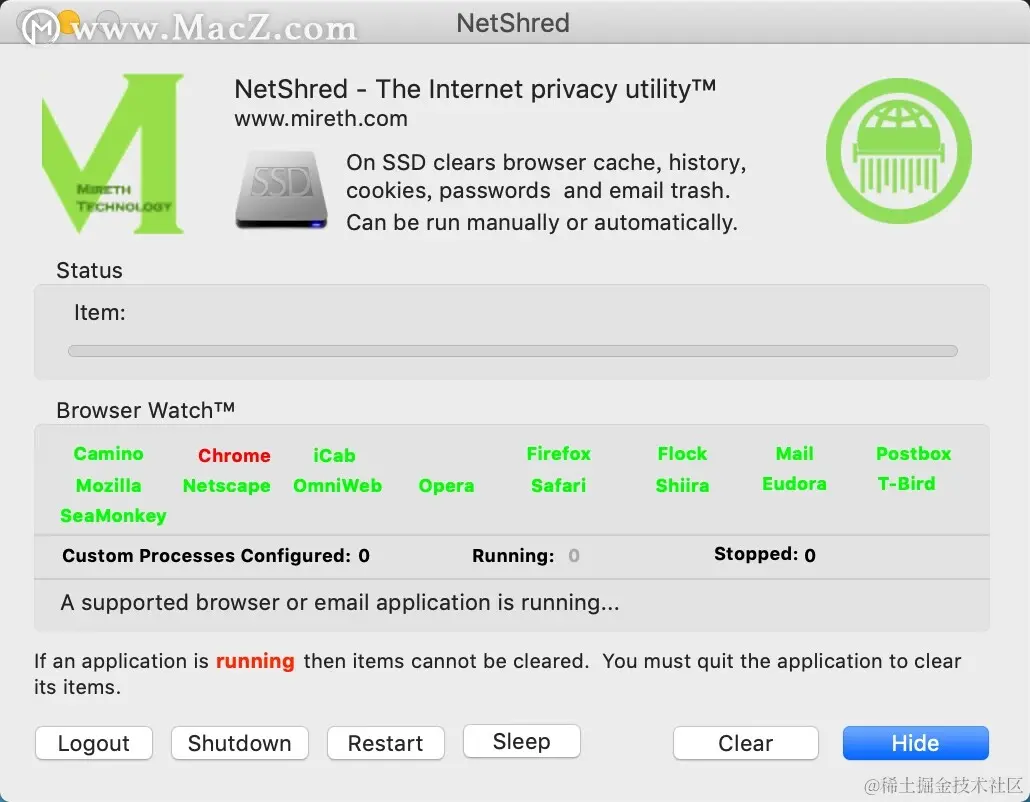Click the Logout button

[94, 743]
